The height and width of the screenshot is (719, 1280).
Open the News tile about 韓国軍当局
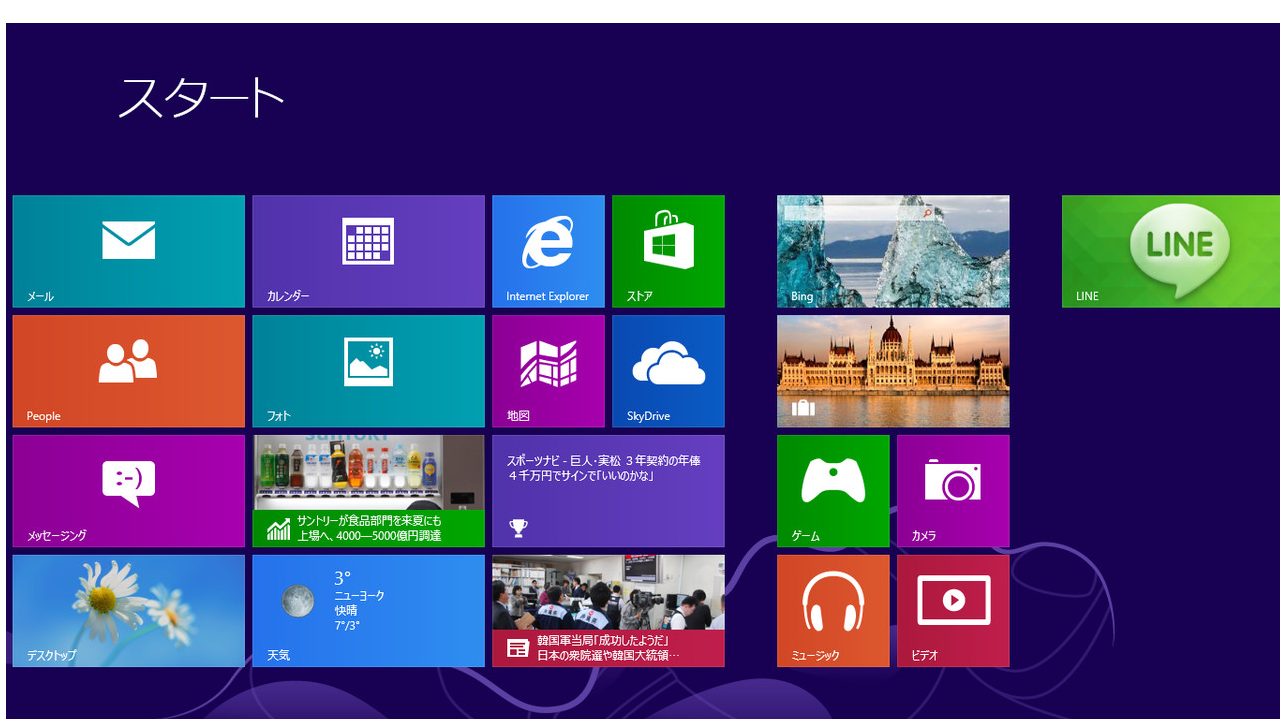tap(608, 611)
